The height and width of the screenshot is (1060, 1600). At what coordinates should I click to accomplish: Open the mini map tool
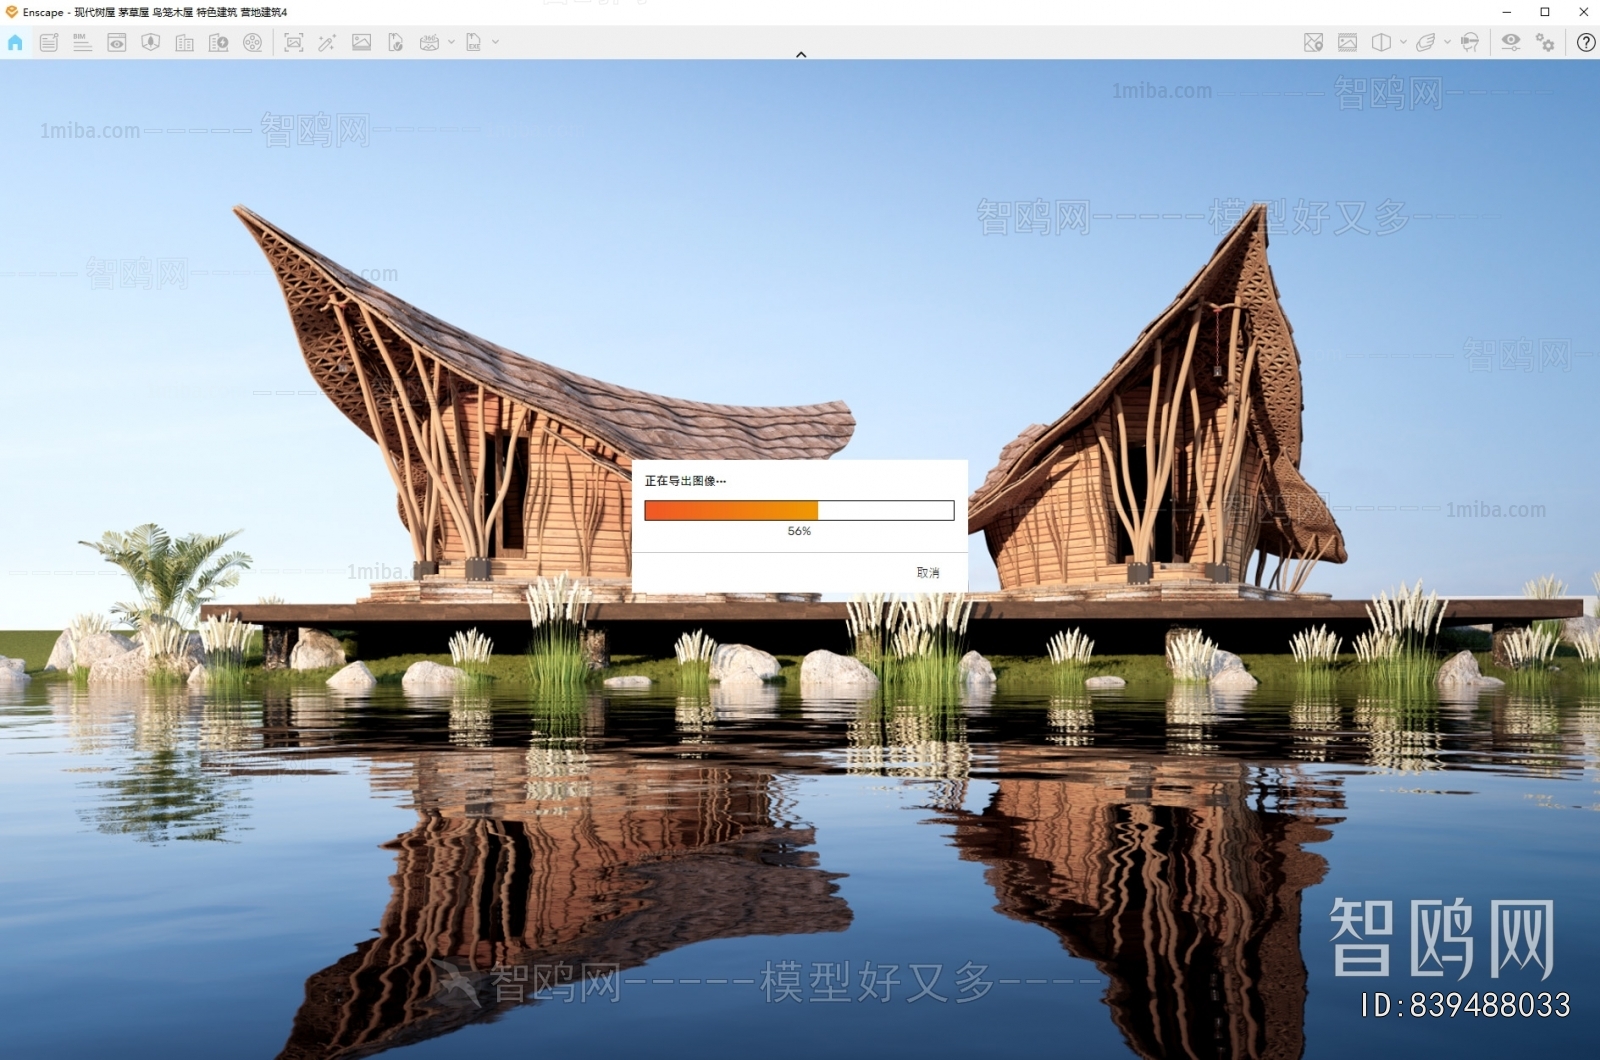coord(1314,43)
